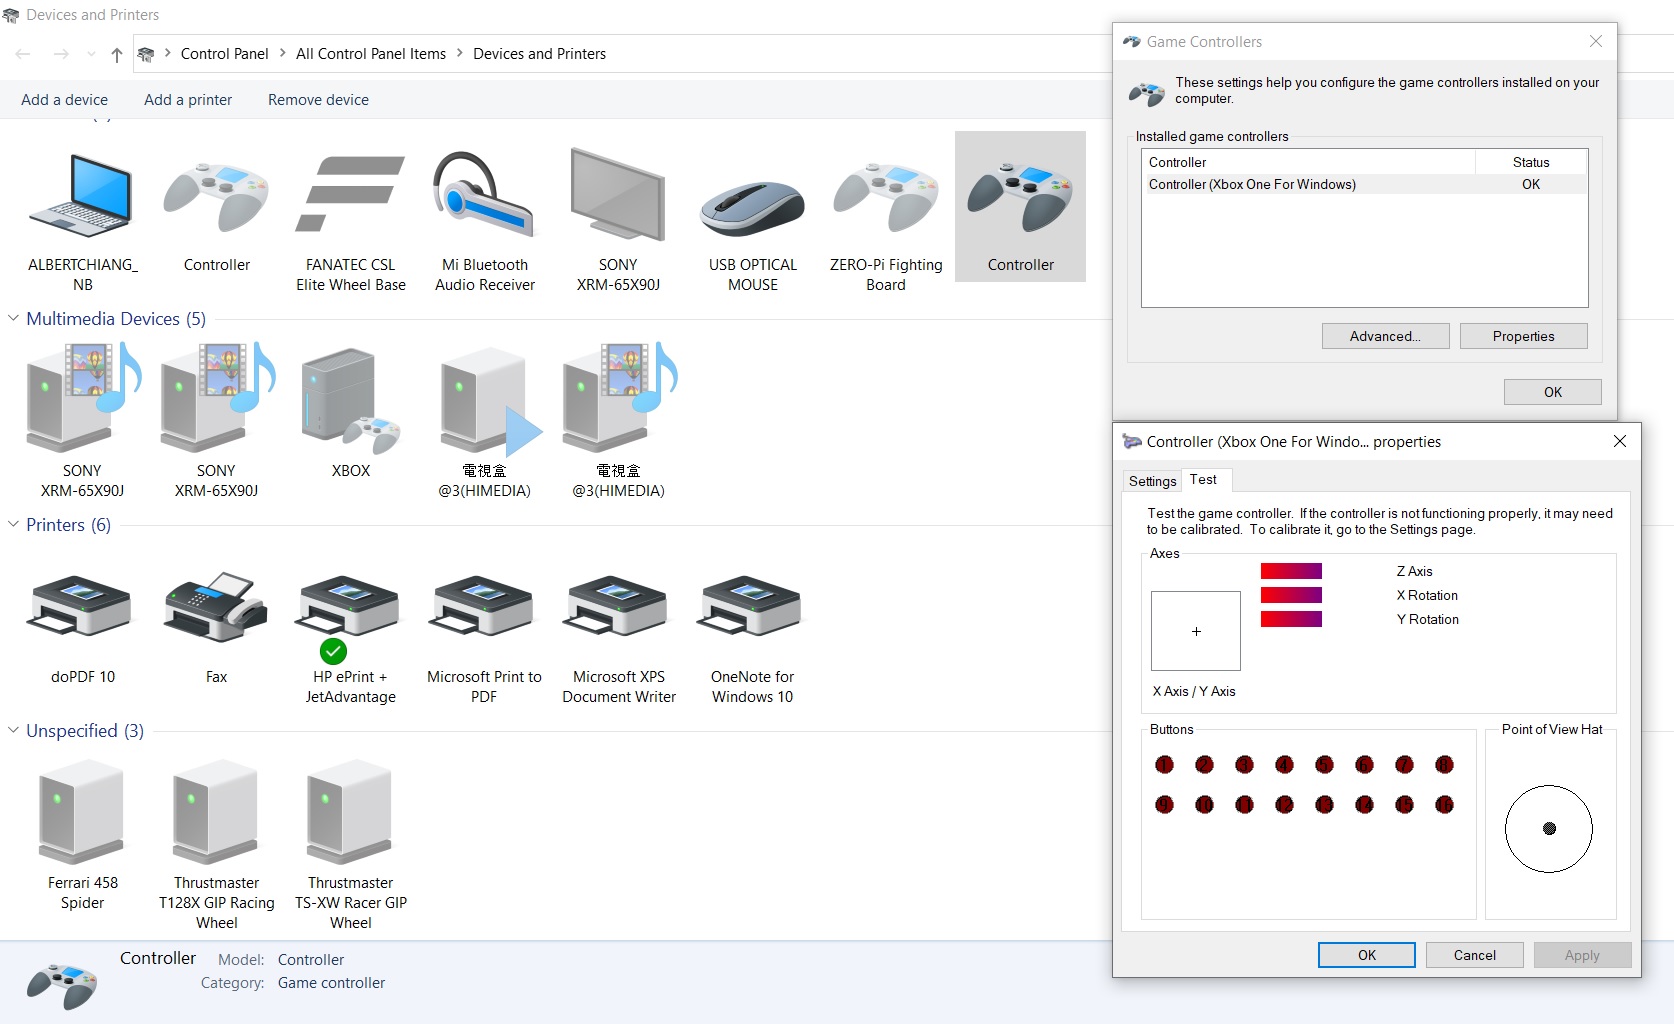Click the Status column header in Game Controllers
This screenshot has width=1674, height=1024.
coord(1531,162)
